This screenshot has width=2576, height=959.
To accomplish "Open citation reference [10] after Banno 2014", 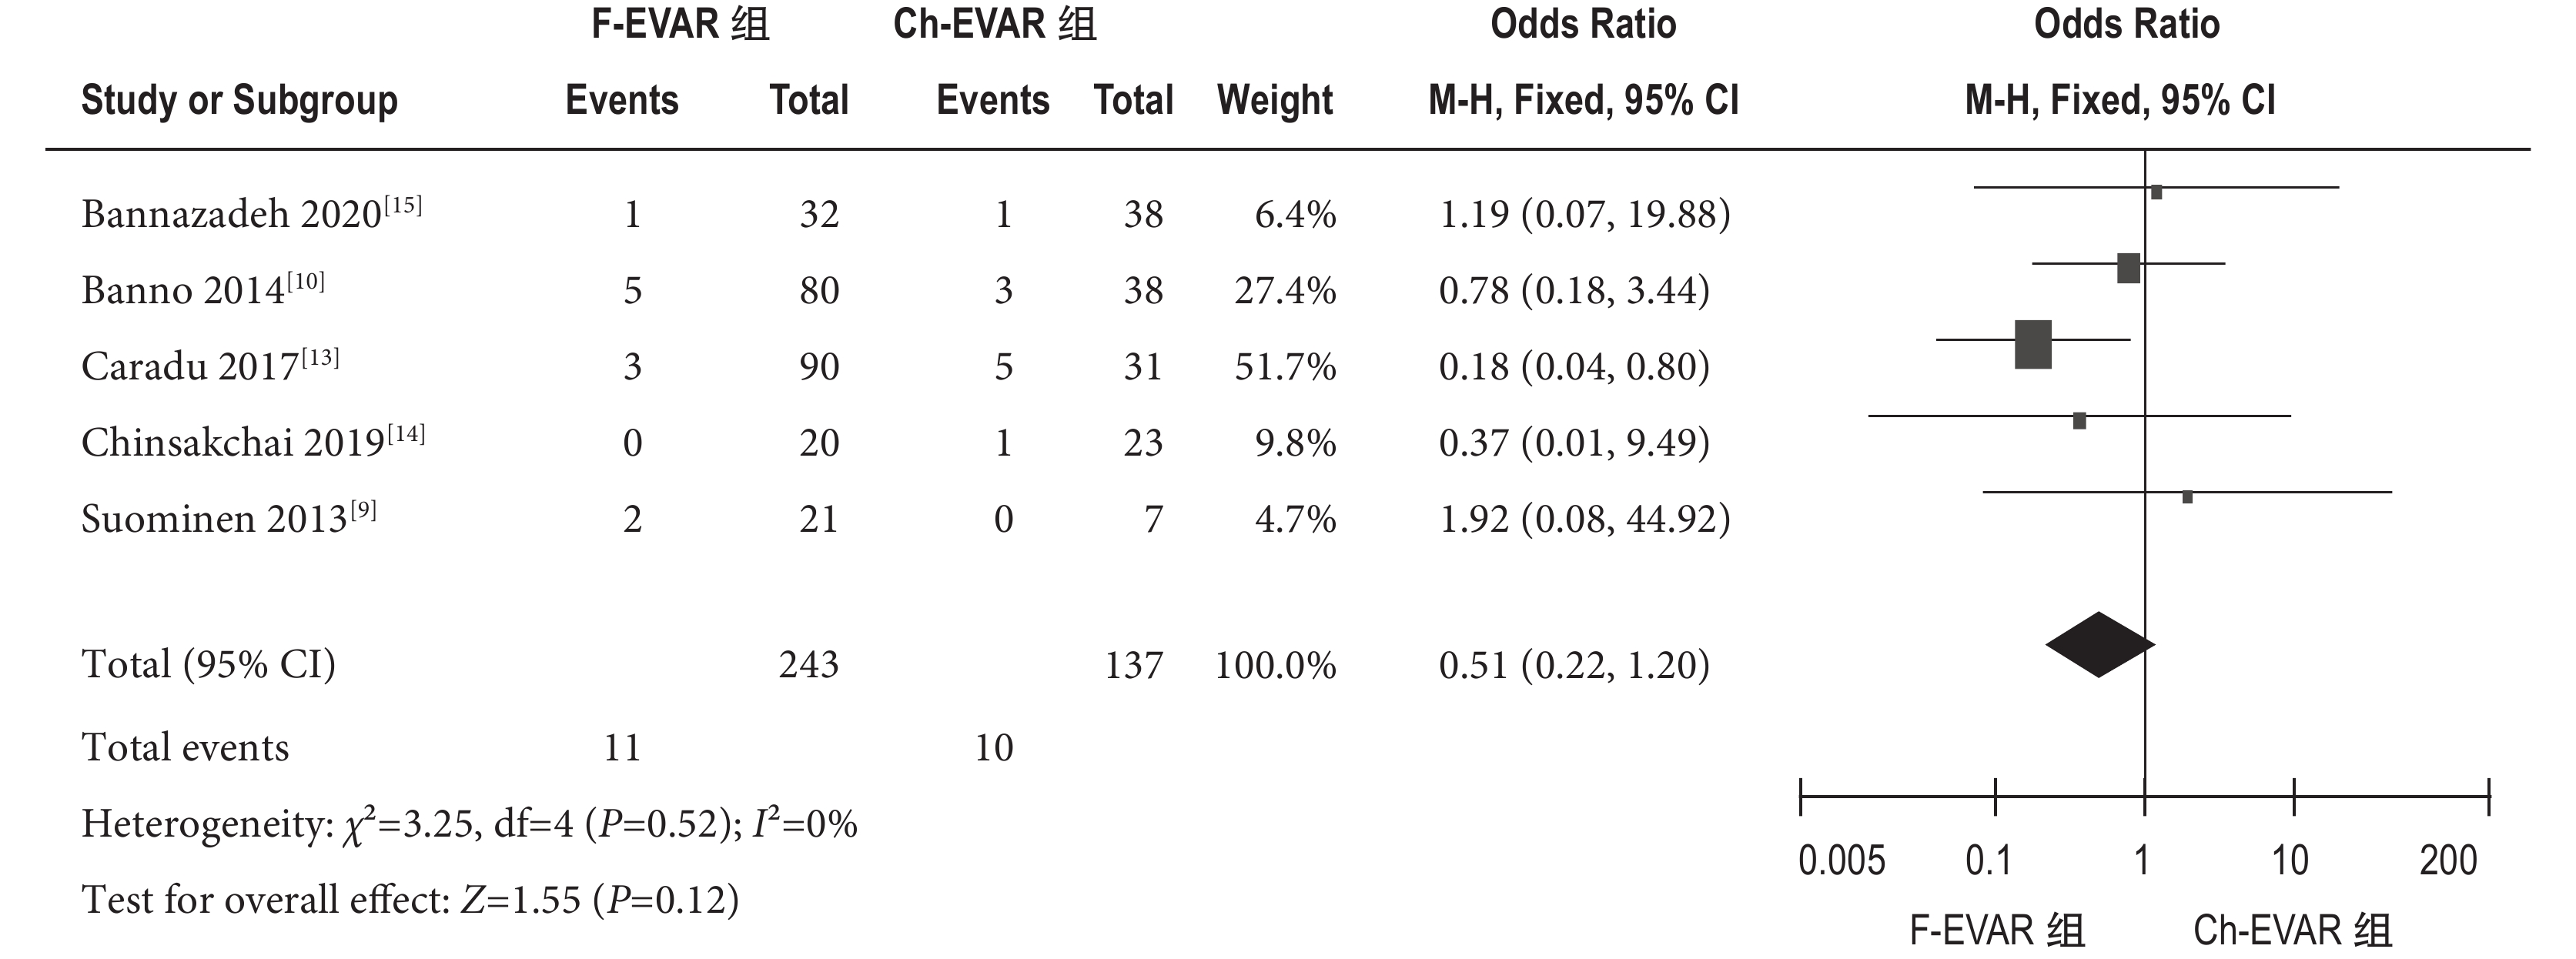I will (306, 281).
